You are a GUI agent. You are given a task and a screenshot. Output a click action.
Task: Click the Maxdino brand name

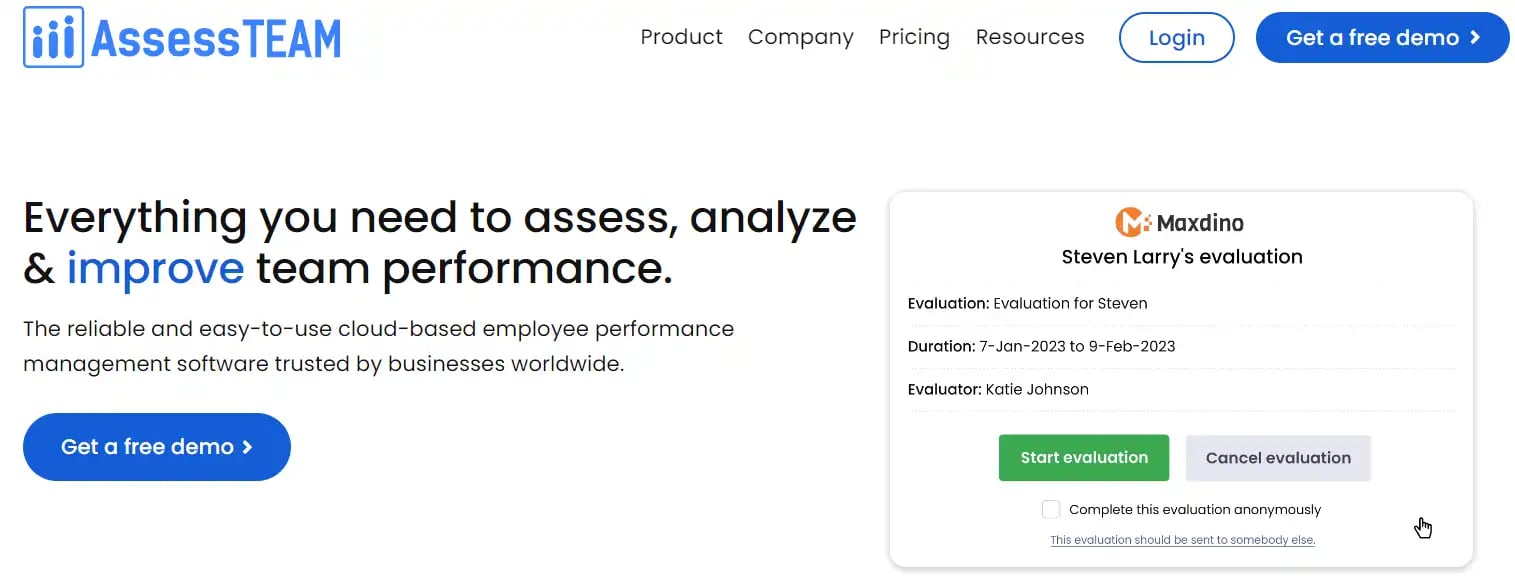click(1200, 223)
